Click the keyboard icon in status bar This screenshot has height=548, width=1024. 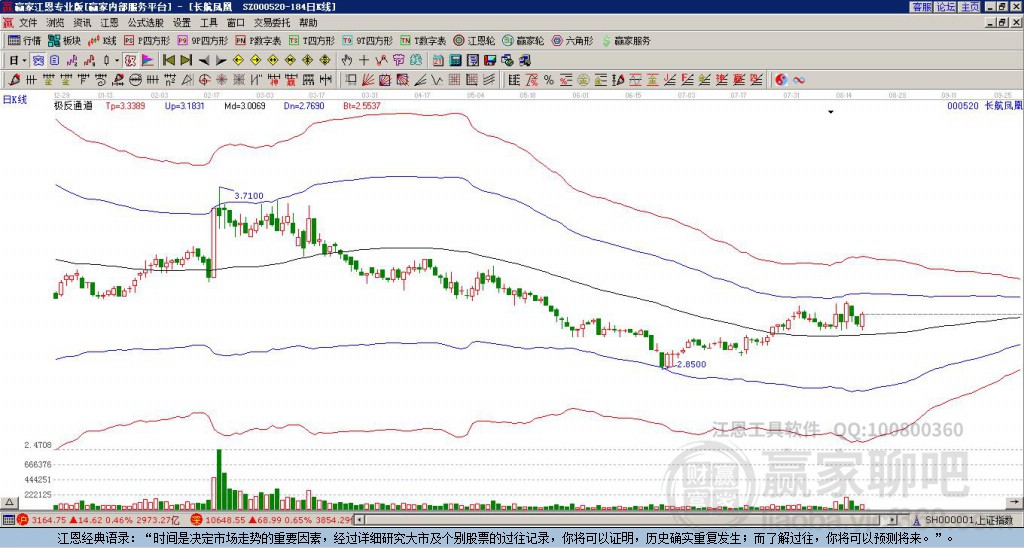tap(8, 520)
